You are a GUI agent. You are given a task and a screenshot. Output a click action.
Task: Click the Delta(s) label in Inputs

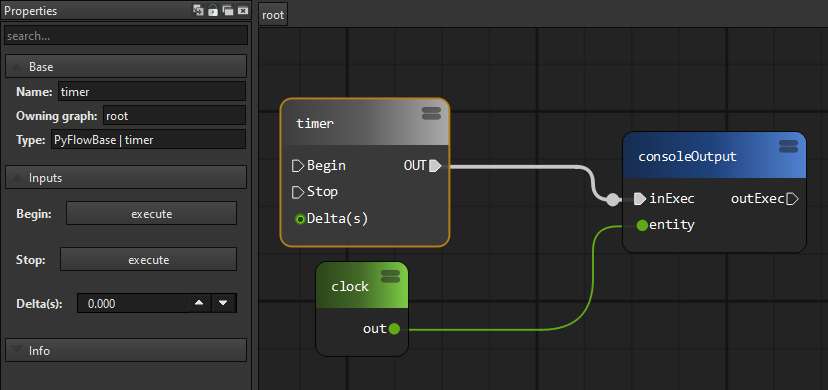(x=39, y=304)
